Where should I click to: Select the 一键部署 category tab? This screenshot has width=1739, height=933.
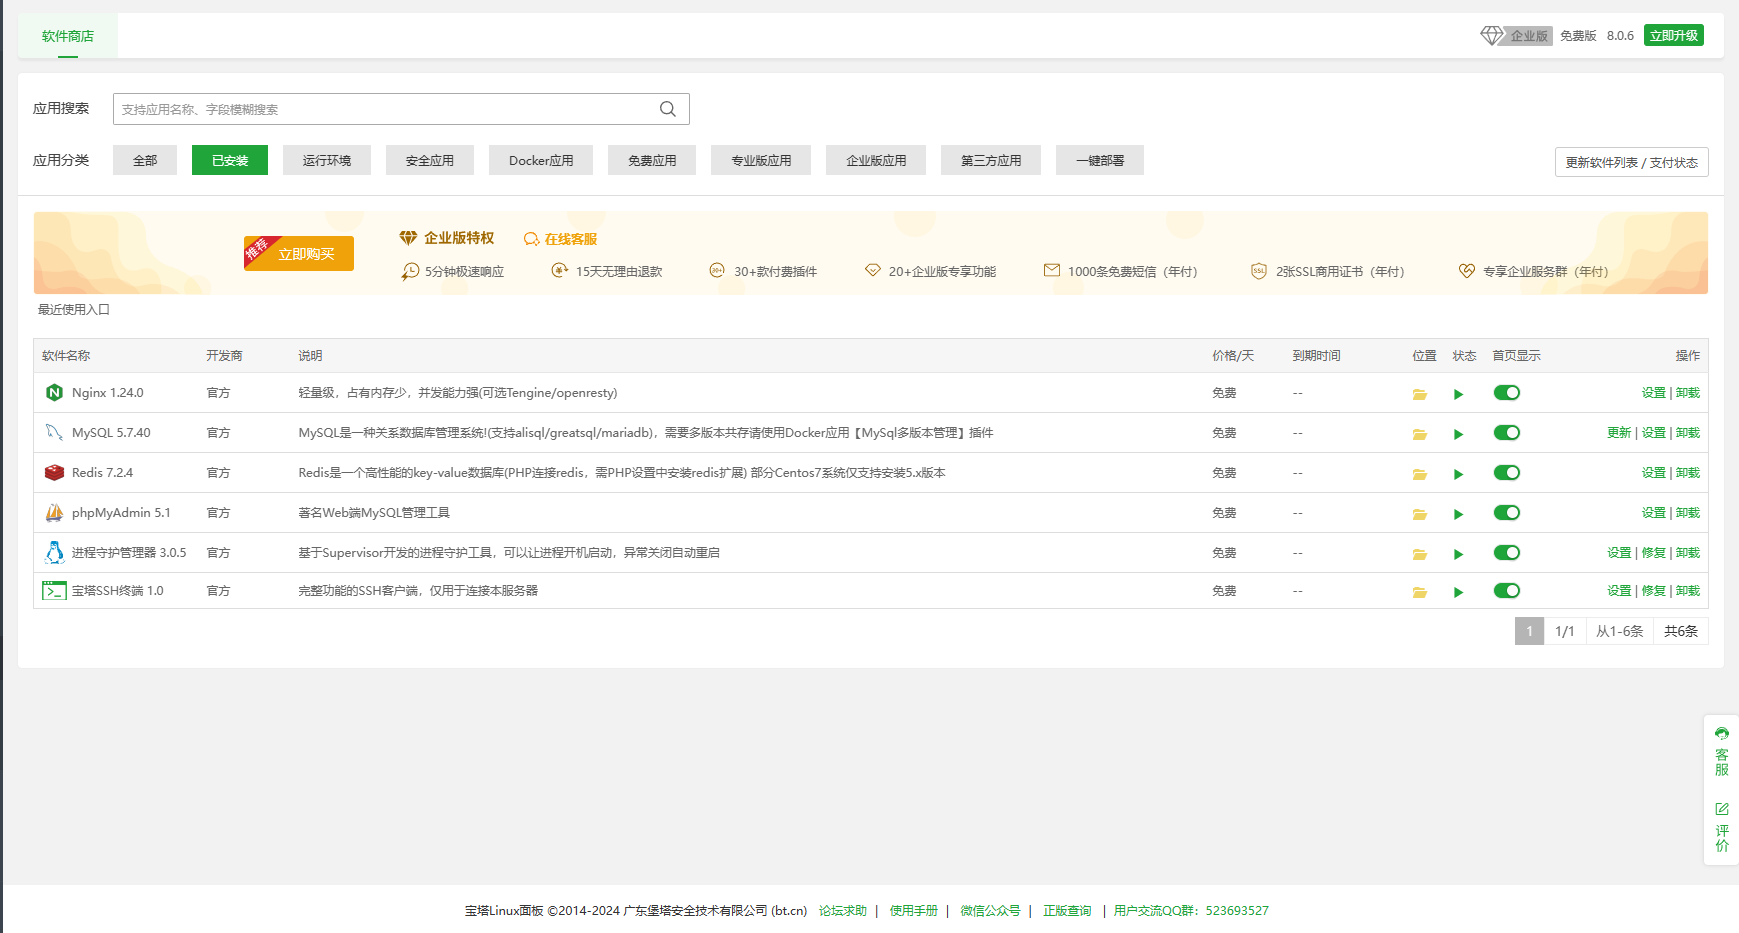point(1100,160)
